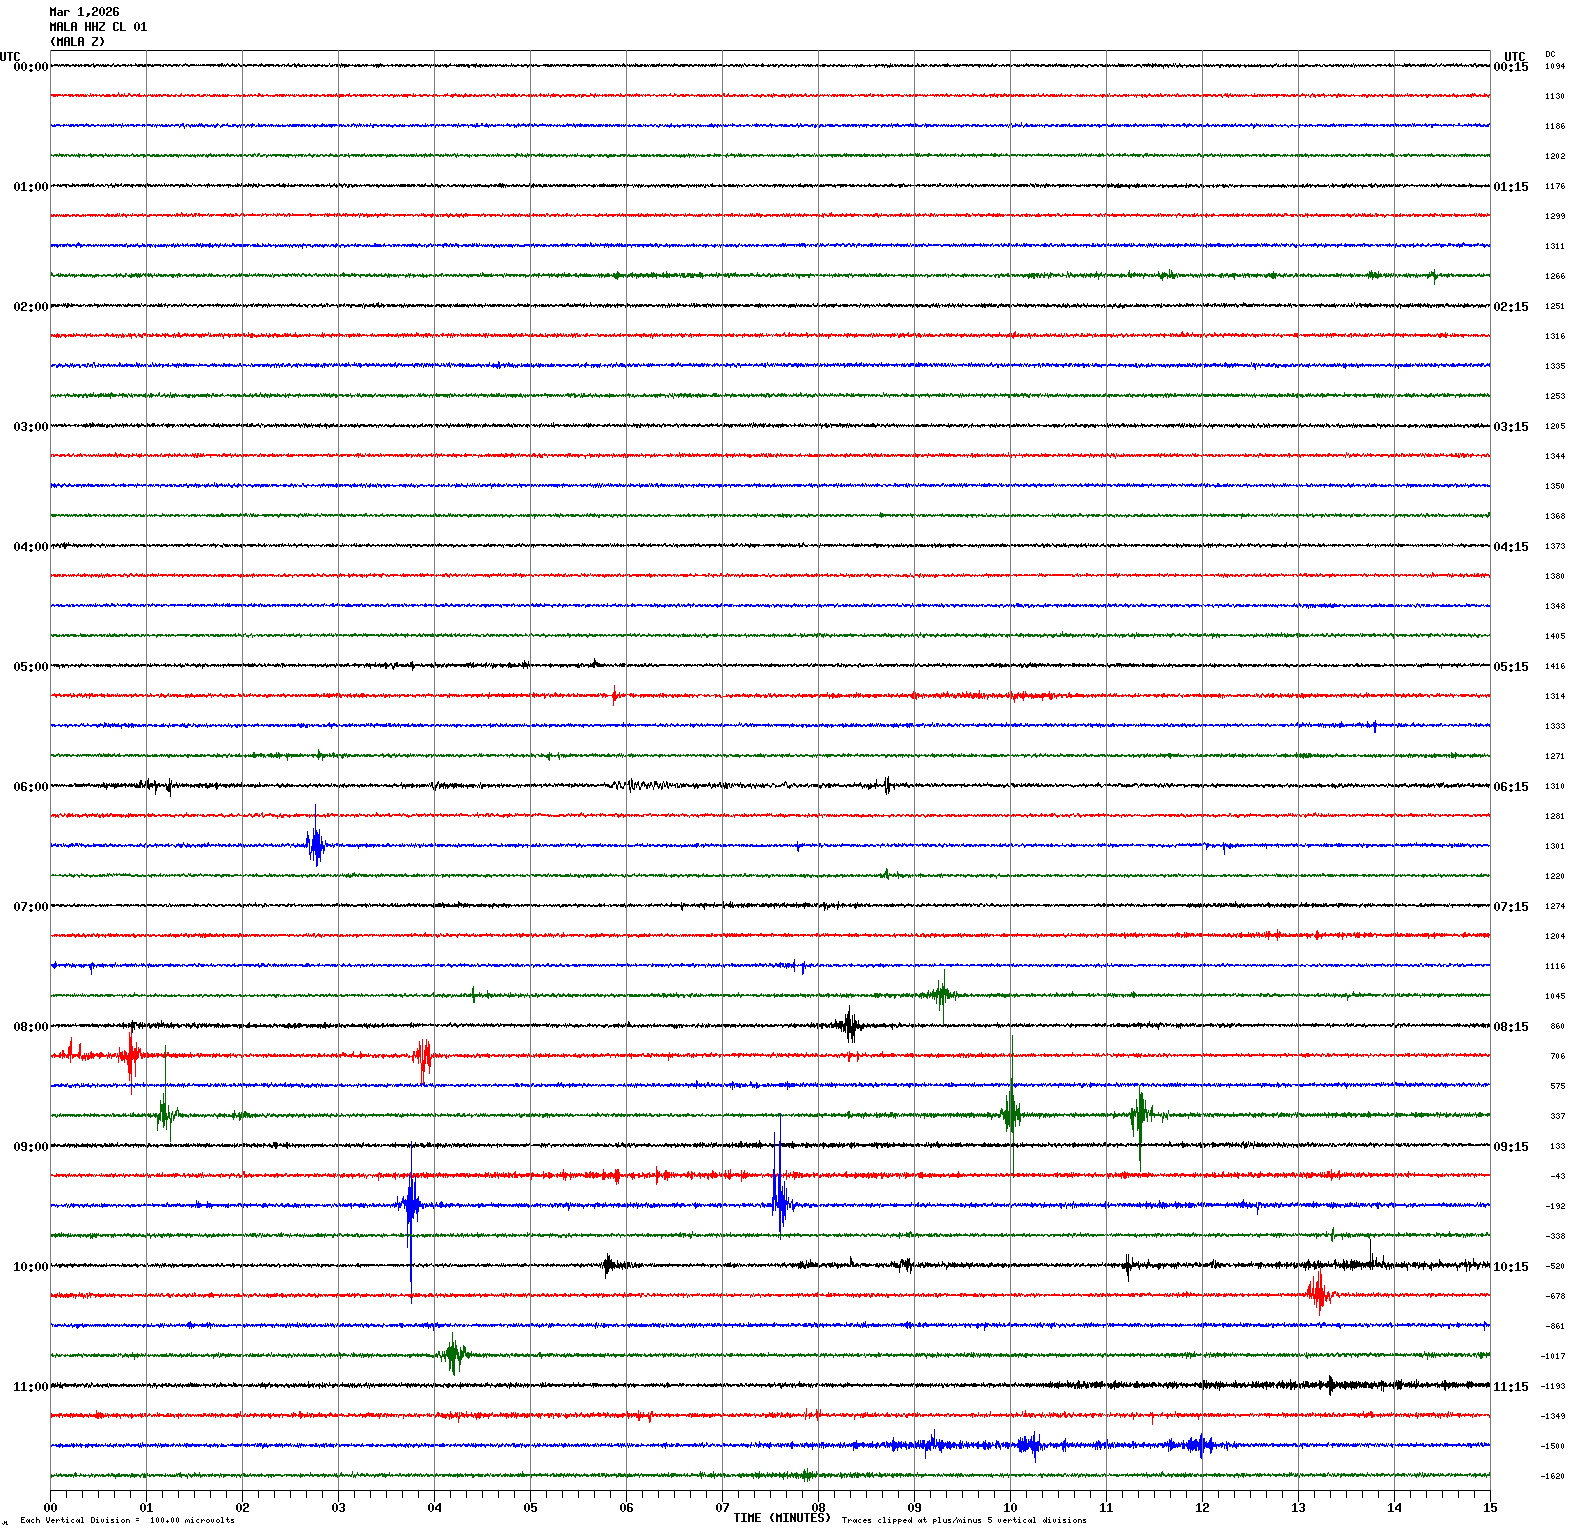
Task: Click the 10:15 label on right side
Action: pos(1510,1267)
